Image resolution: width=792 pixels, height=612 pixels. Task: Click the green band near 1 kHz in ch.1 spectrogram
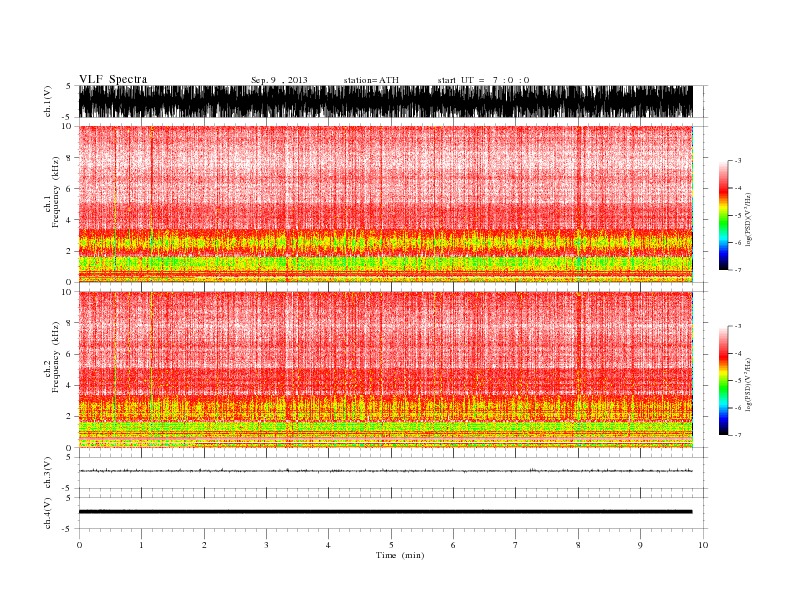[x=386, y=264]
